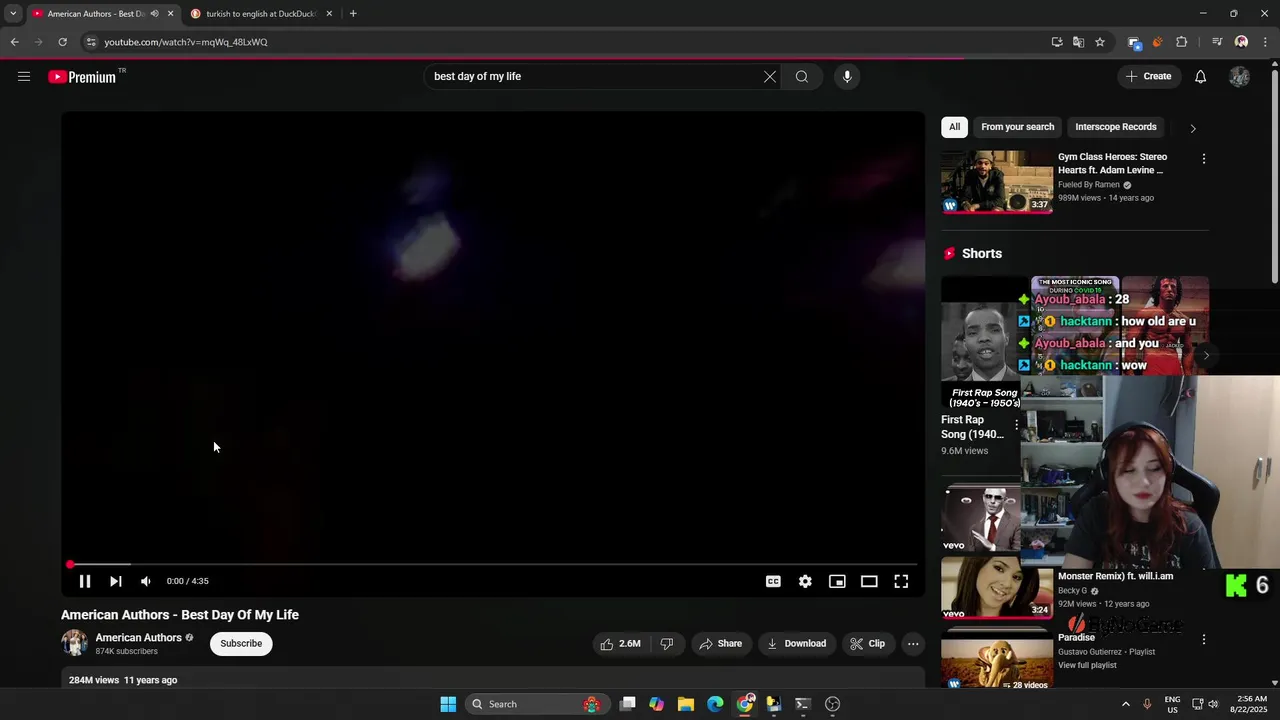
Task: Open the American Authors channel avatar
Action: pos(74,643)
